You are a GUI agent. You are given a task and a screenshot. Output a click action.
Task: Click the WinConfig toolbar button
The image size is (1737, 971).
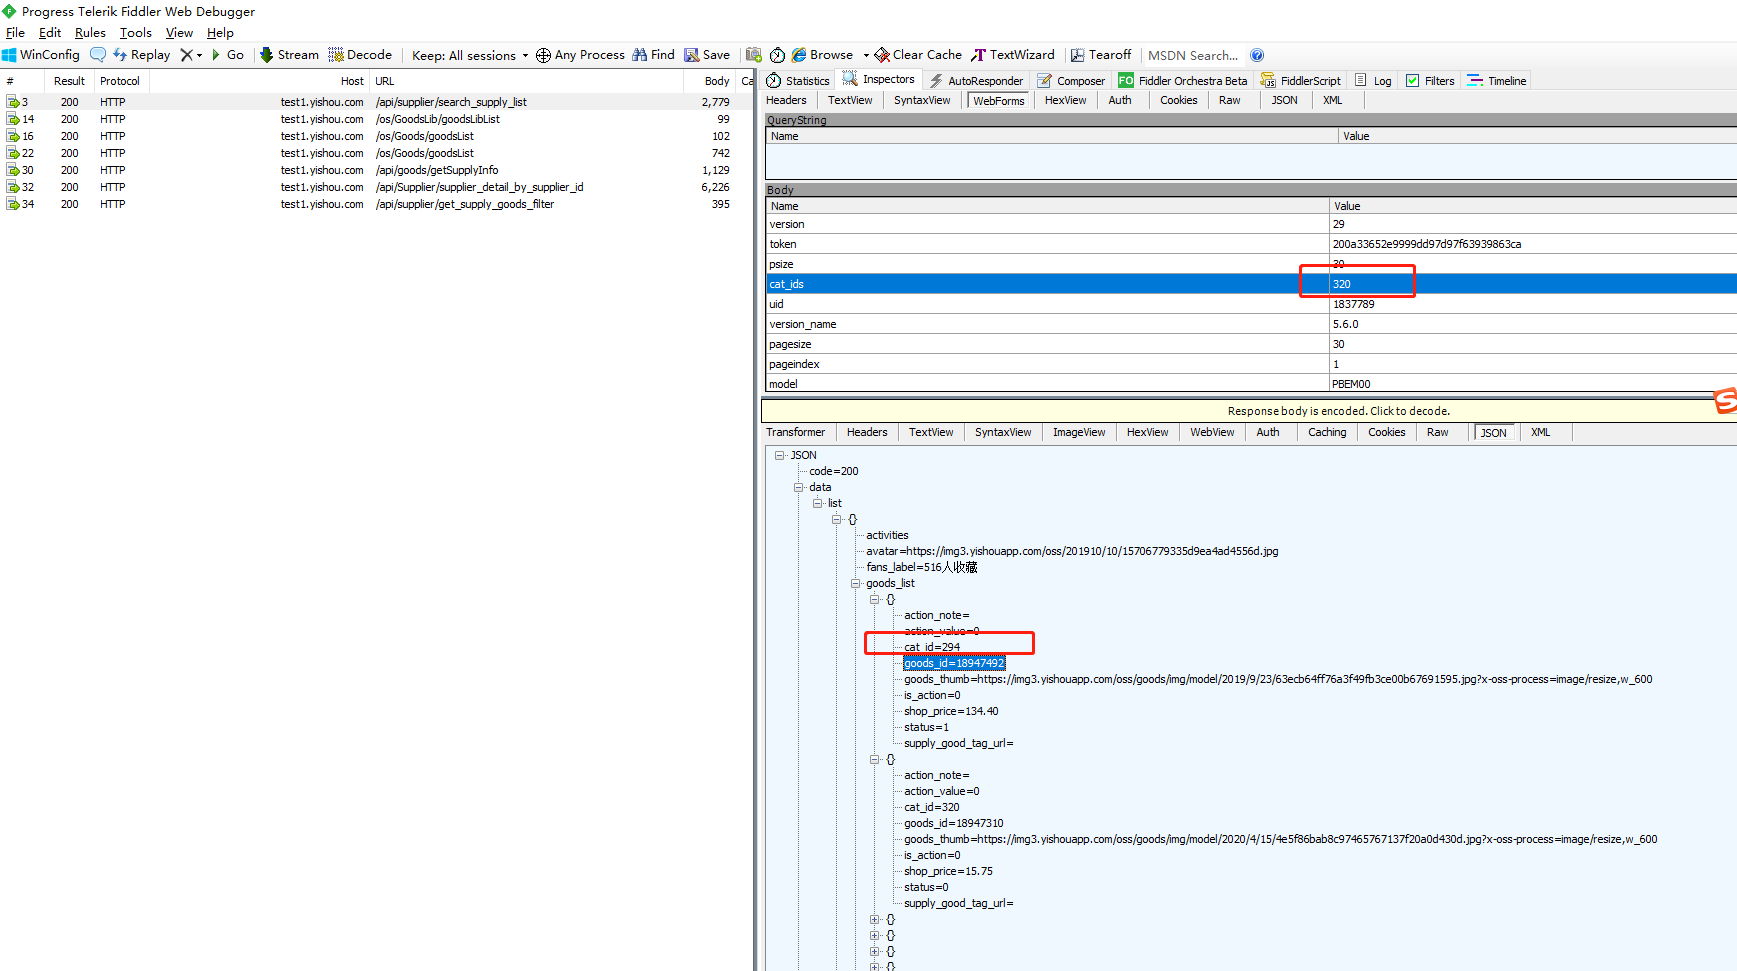(x=41, y=55)
